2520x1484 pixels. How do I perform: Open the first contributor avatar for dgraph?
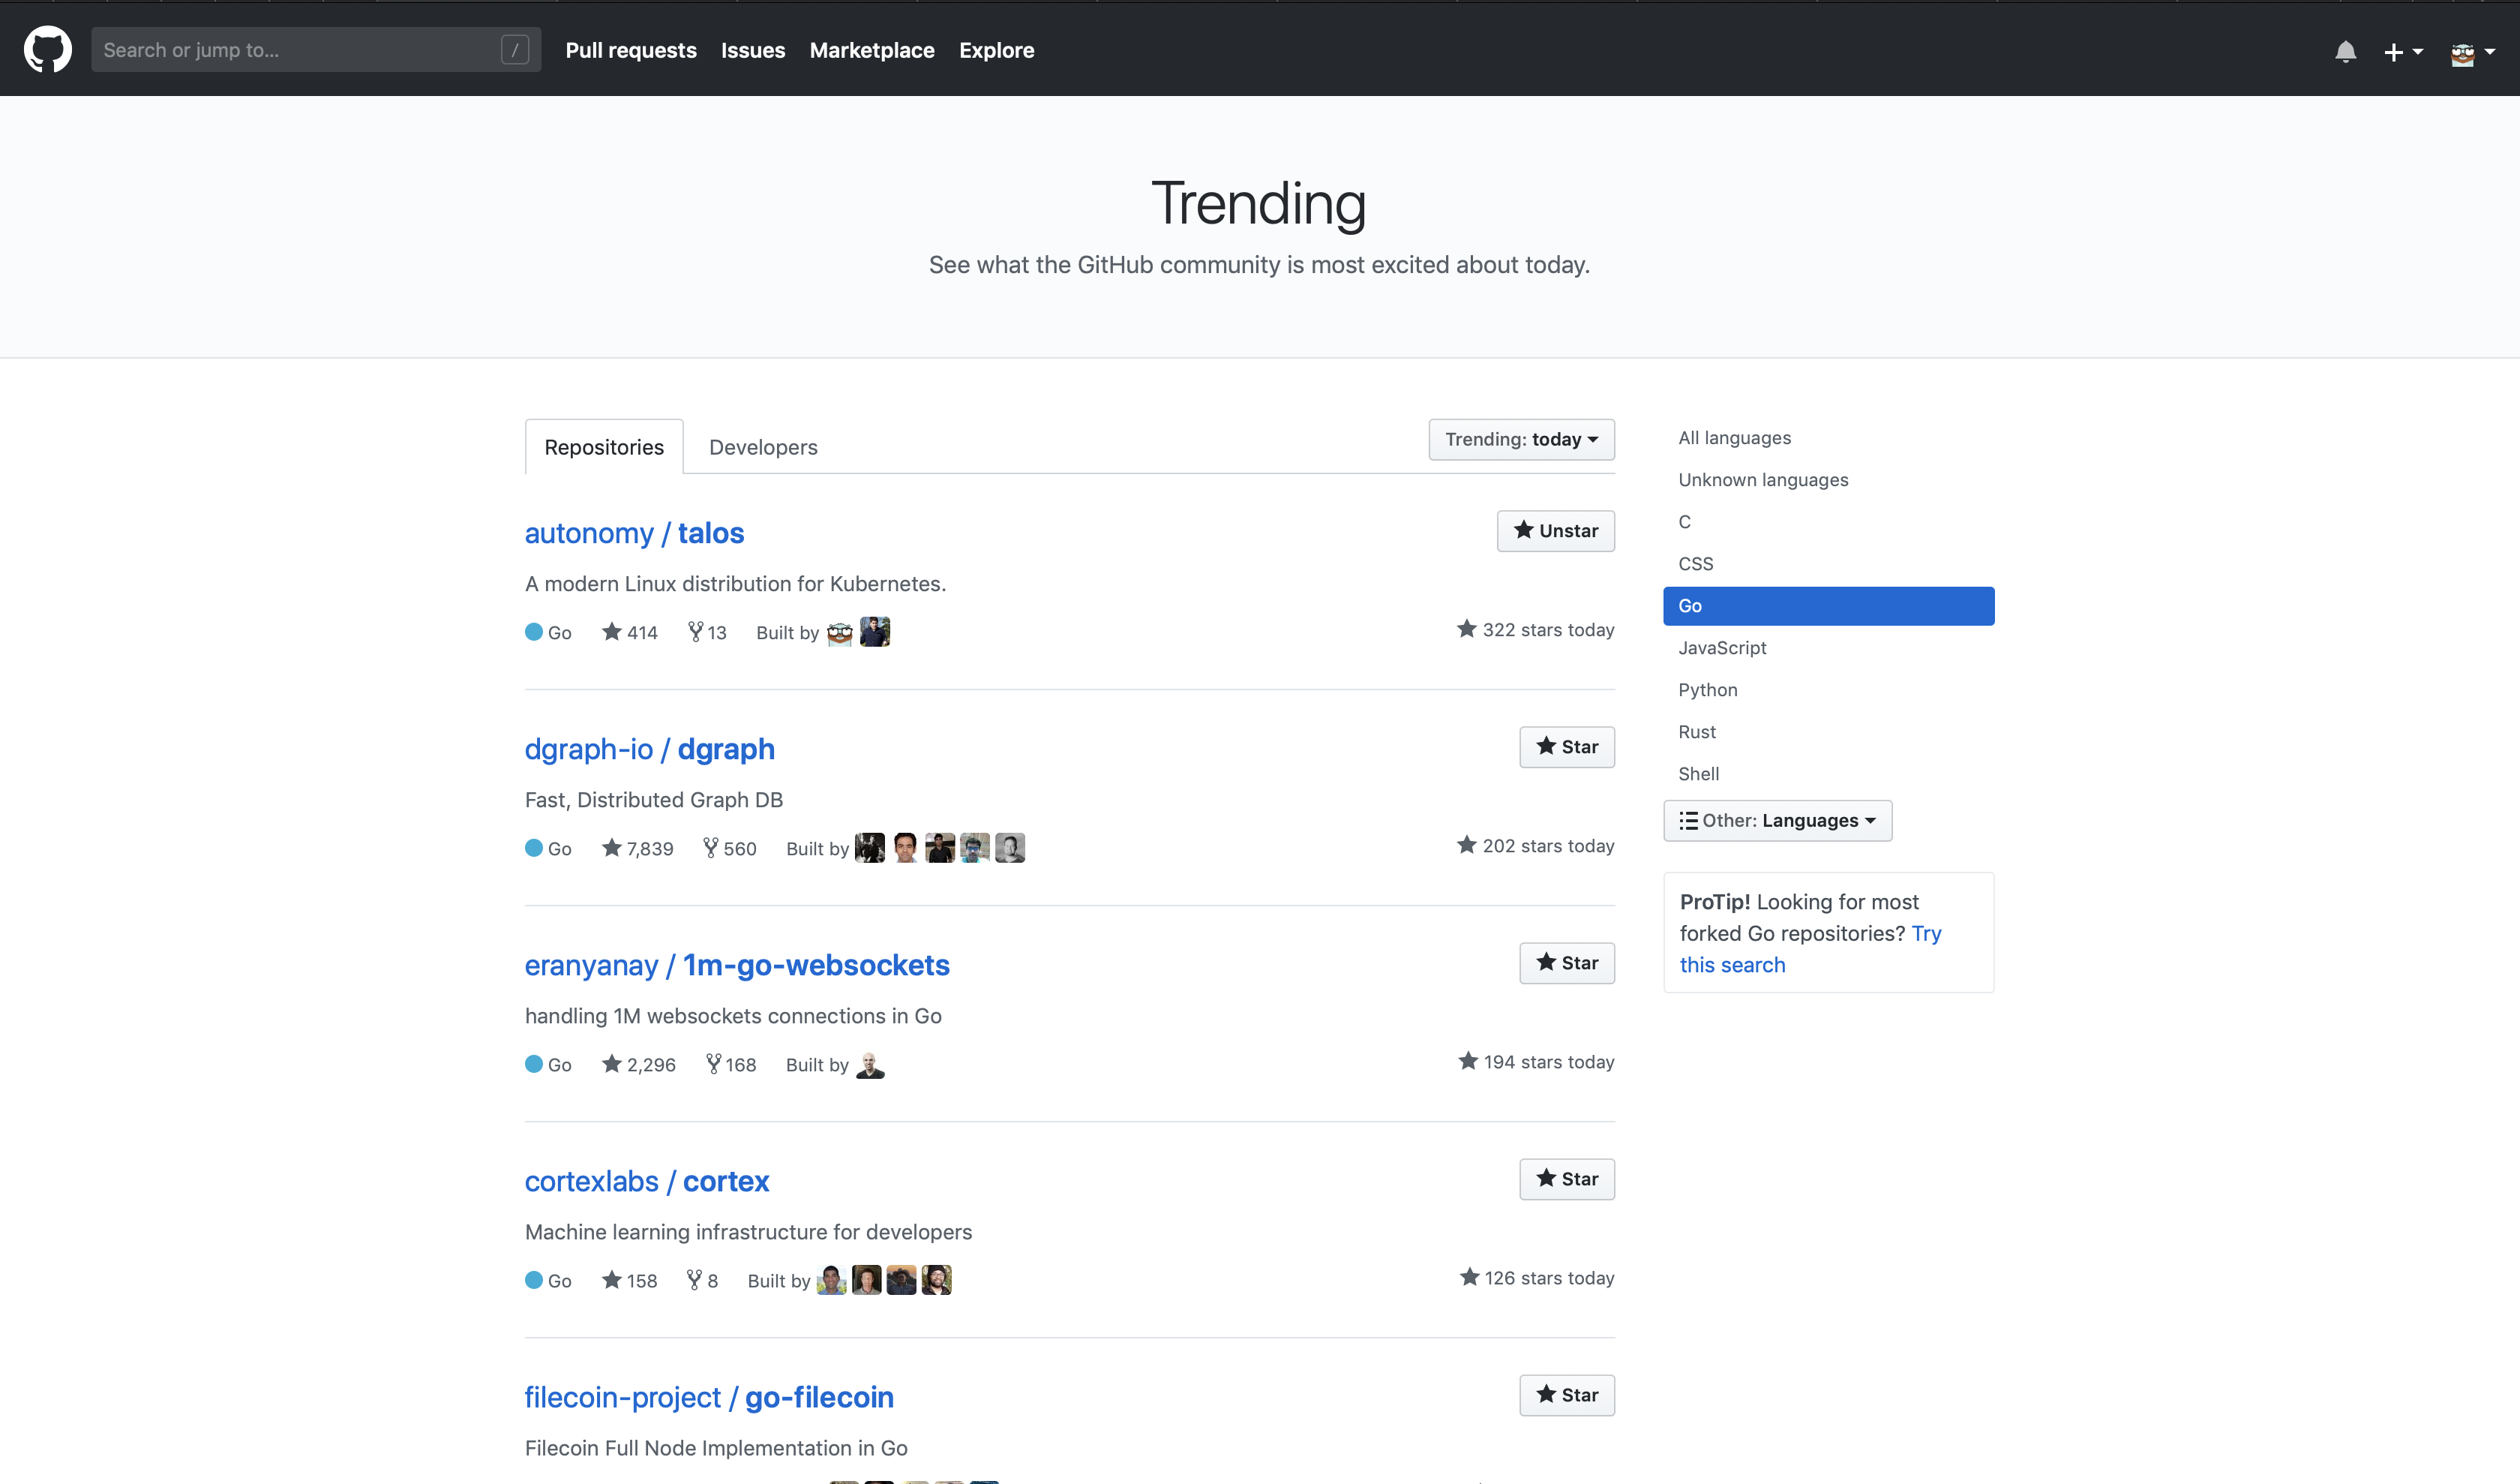pos(870,848)
